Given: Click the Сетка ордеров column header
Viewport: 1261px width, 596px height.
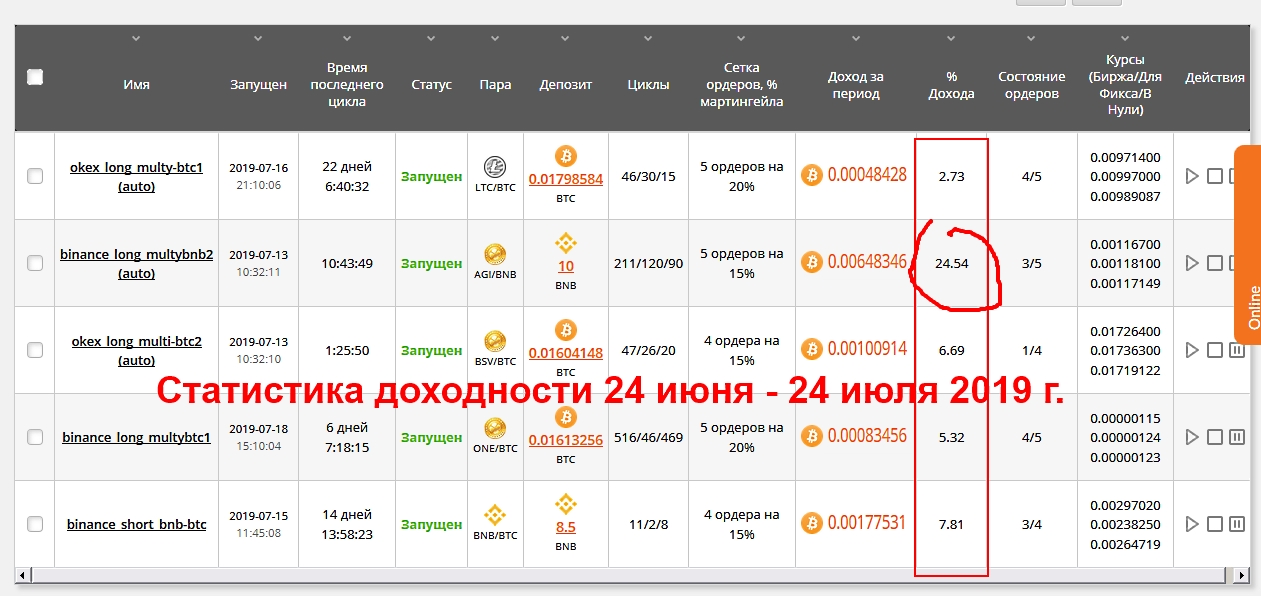Looking at the screenshot, I should coord(741,85).
